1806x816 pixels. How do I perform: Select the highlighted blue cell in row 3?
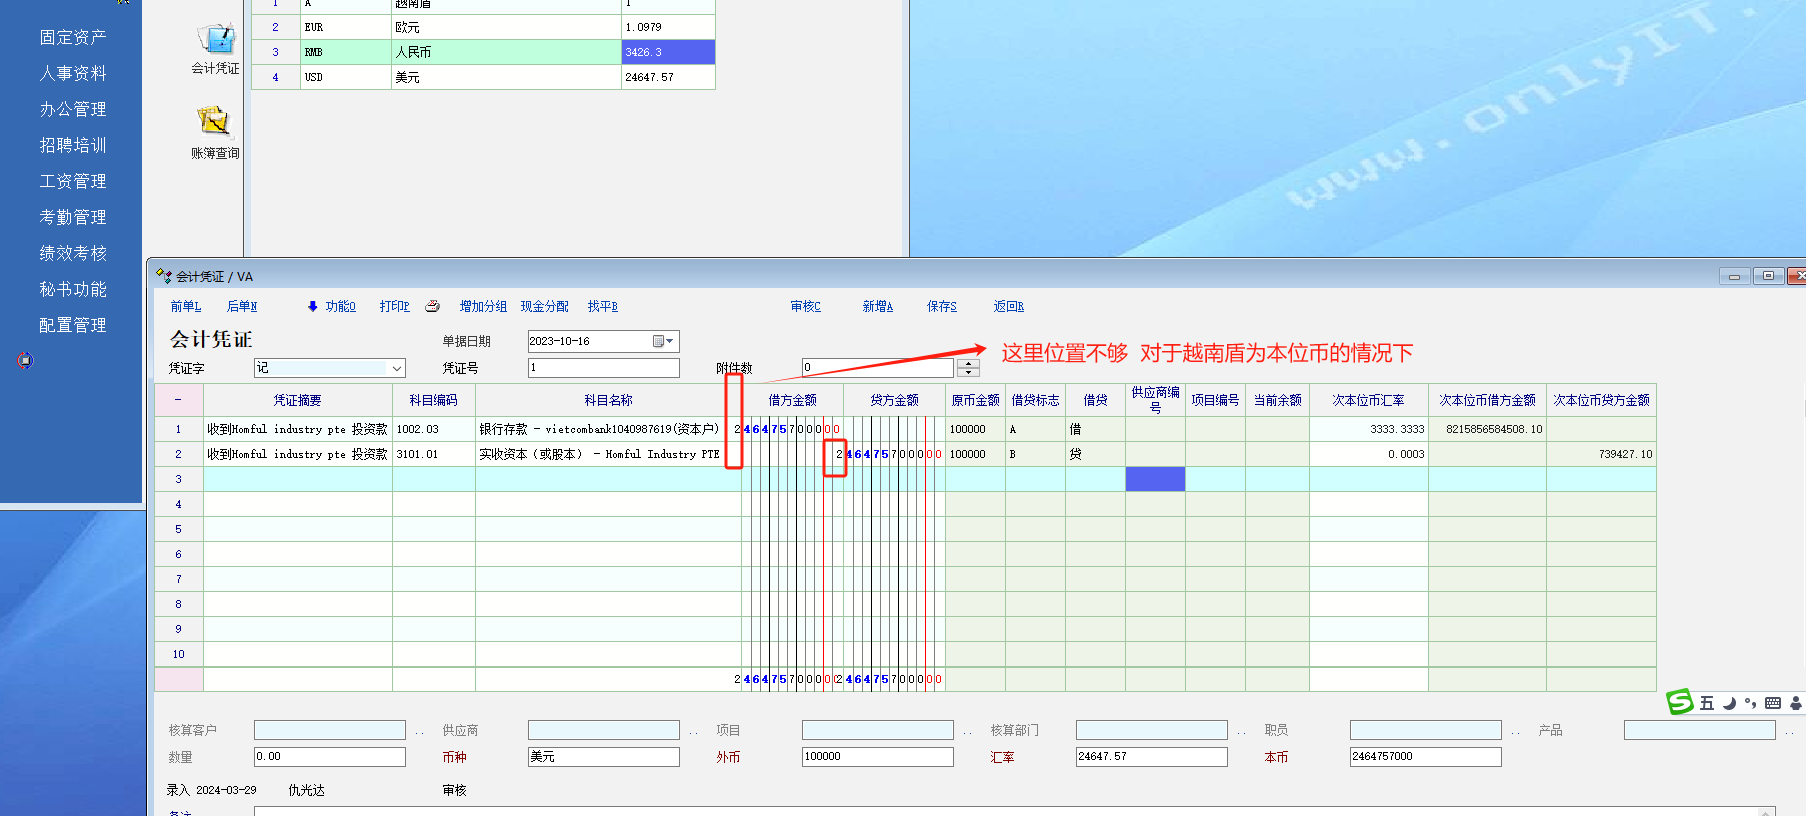[1155, 479]
